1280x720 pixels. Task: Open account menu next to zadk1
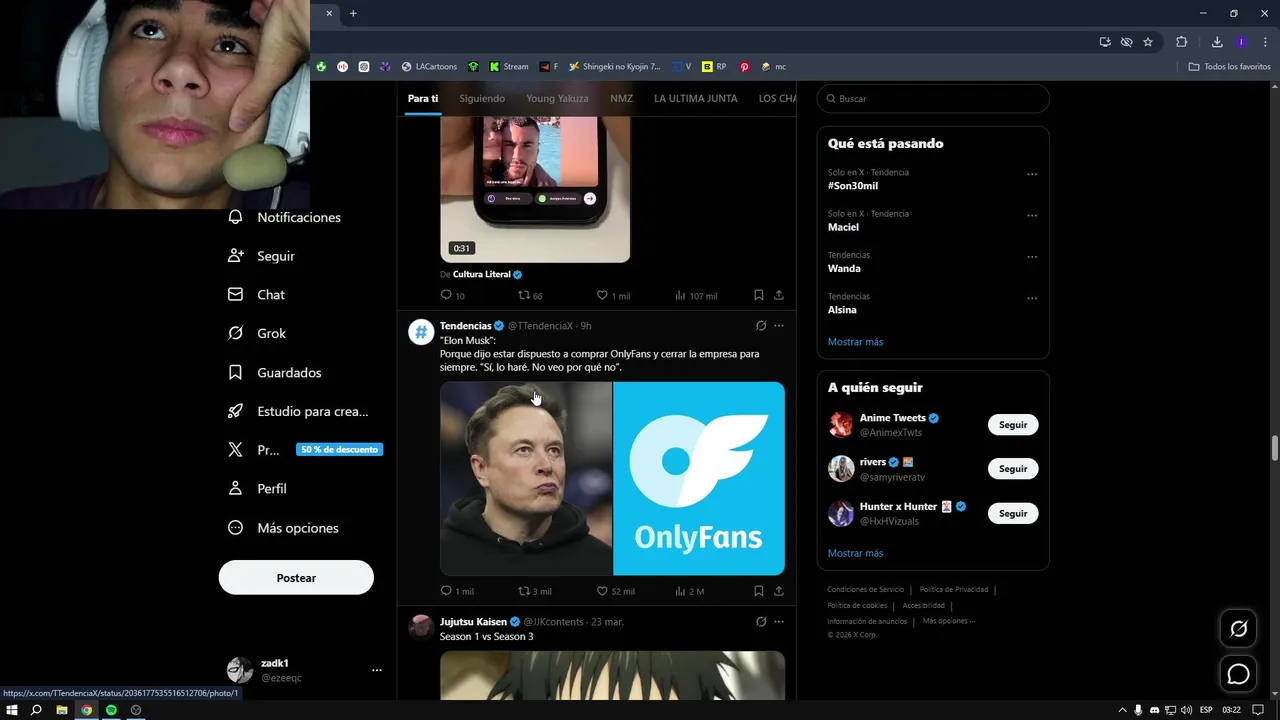click(377, 670)
